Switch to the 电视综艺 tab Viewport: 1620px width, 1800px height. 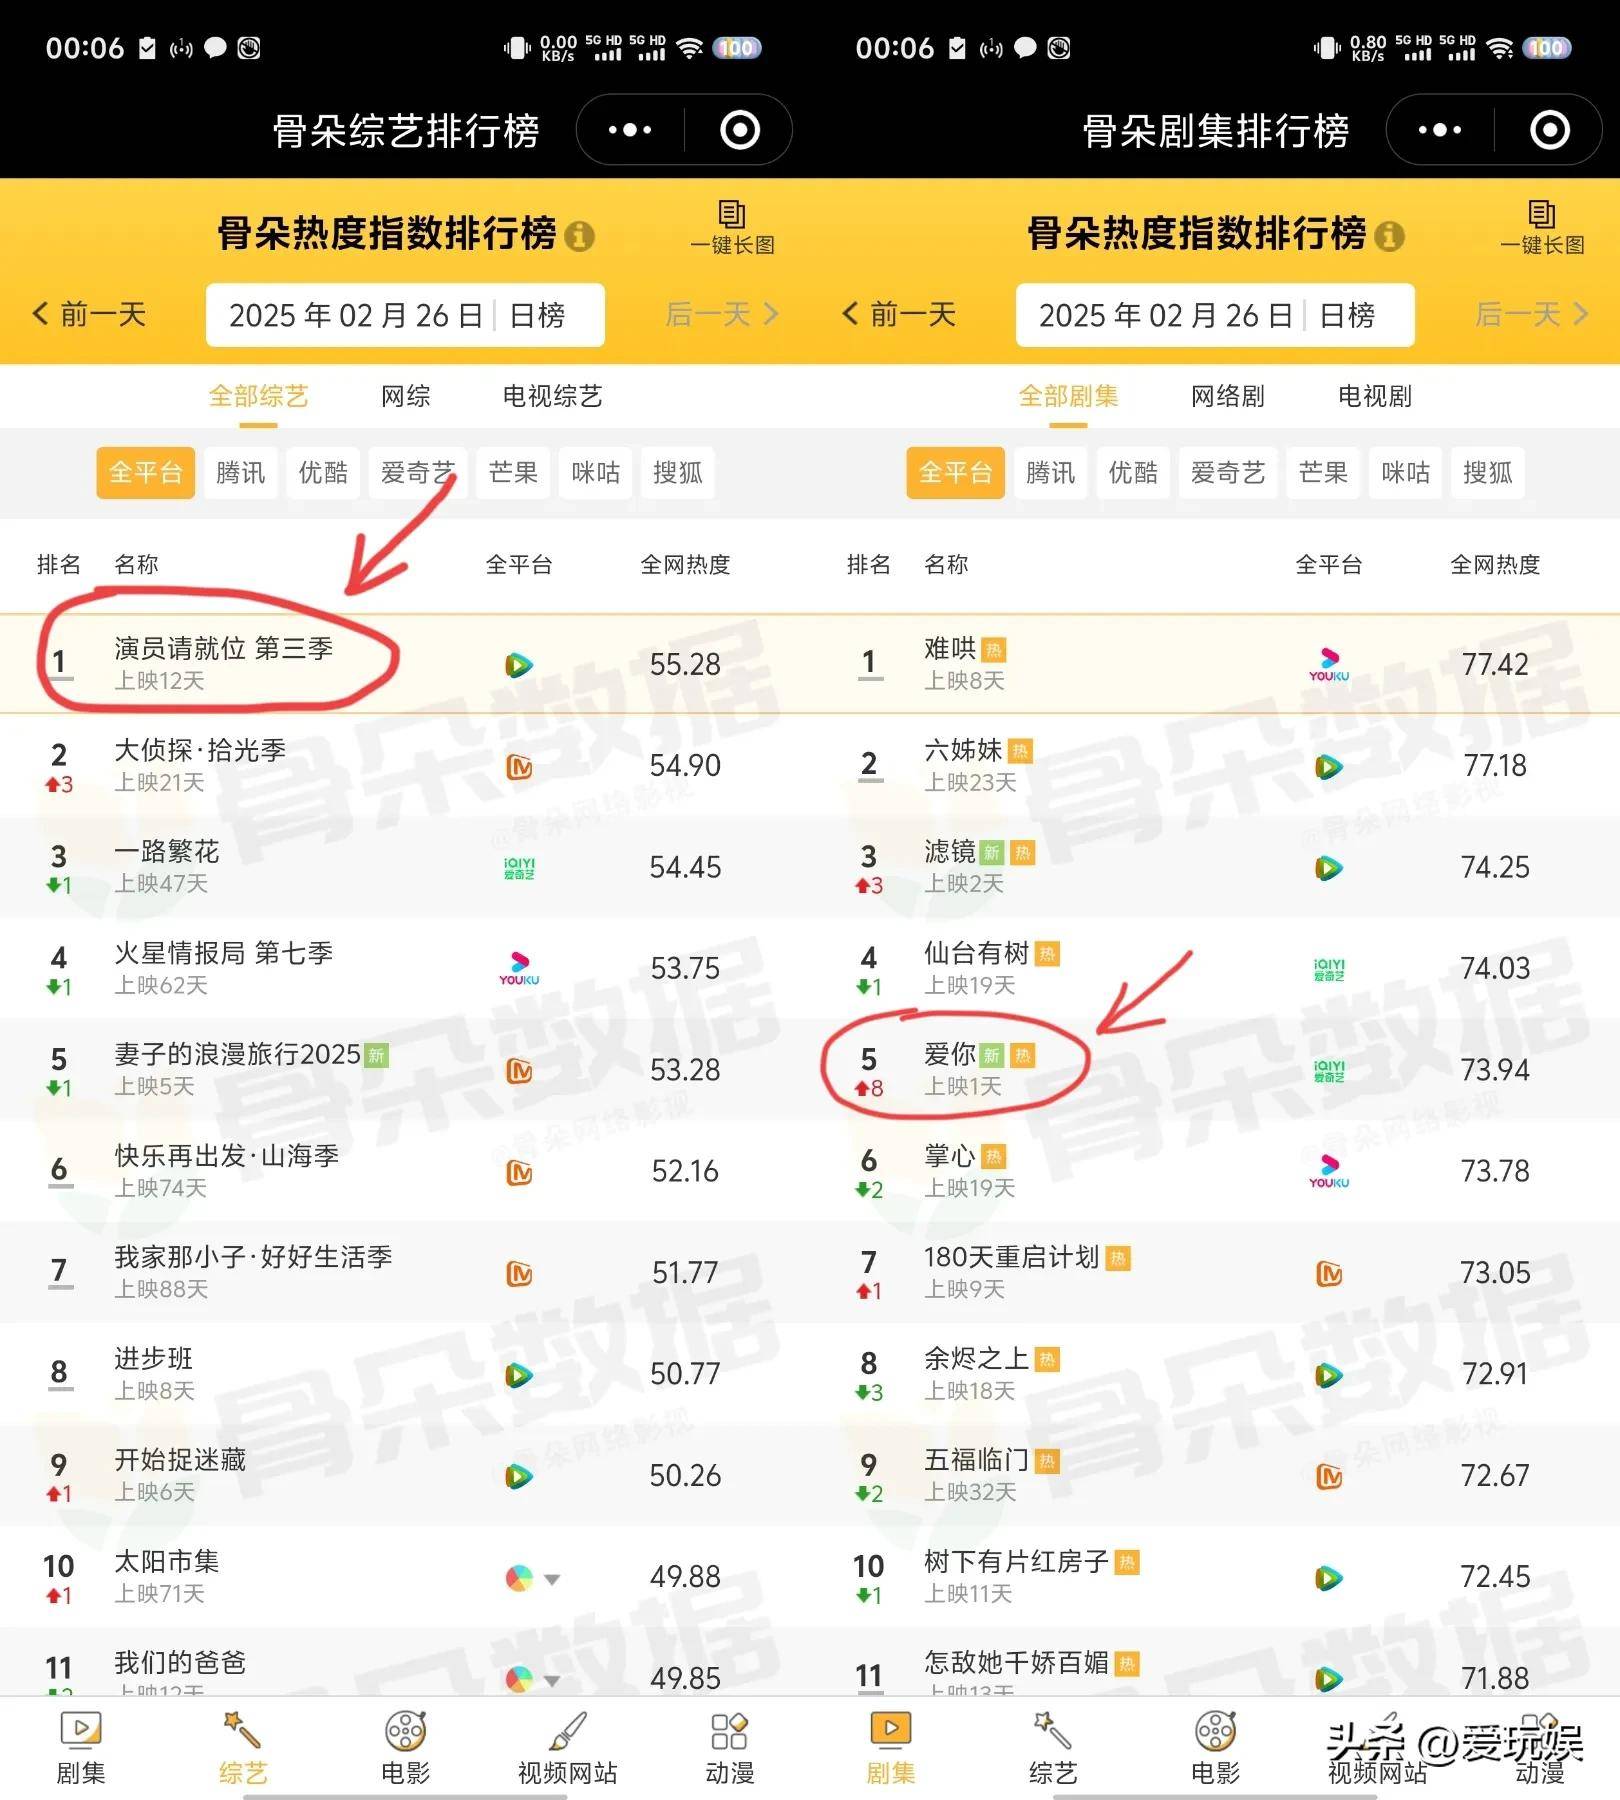coord(553,397)
